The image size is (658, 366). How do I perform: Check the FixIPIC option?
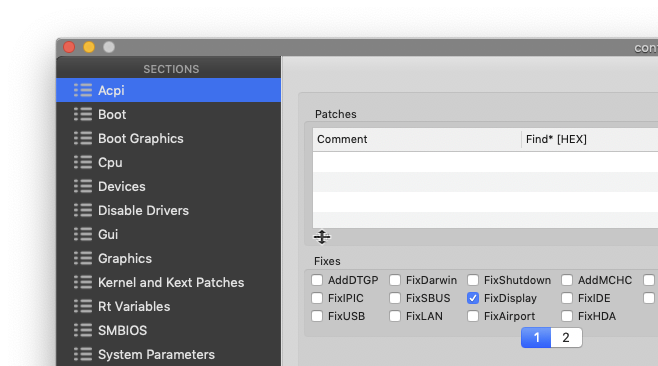[317, 298]
